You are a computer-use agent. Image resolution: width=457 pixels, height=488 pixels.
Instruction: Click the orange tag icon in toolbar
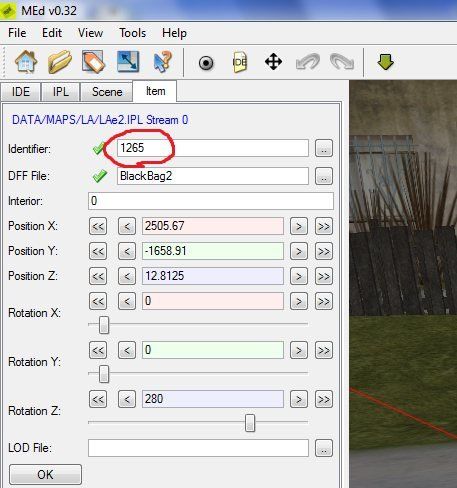[94, 62]
